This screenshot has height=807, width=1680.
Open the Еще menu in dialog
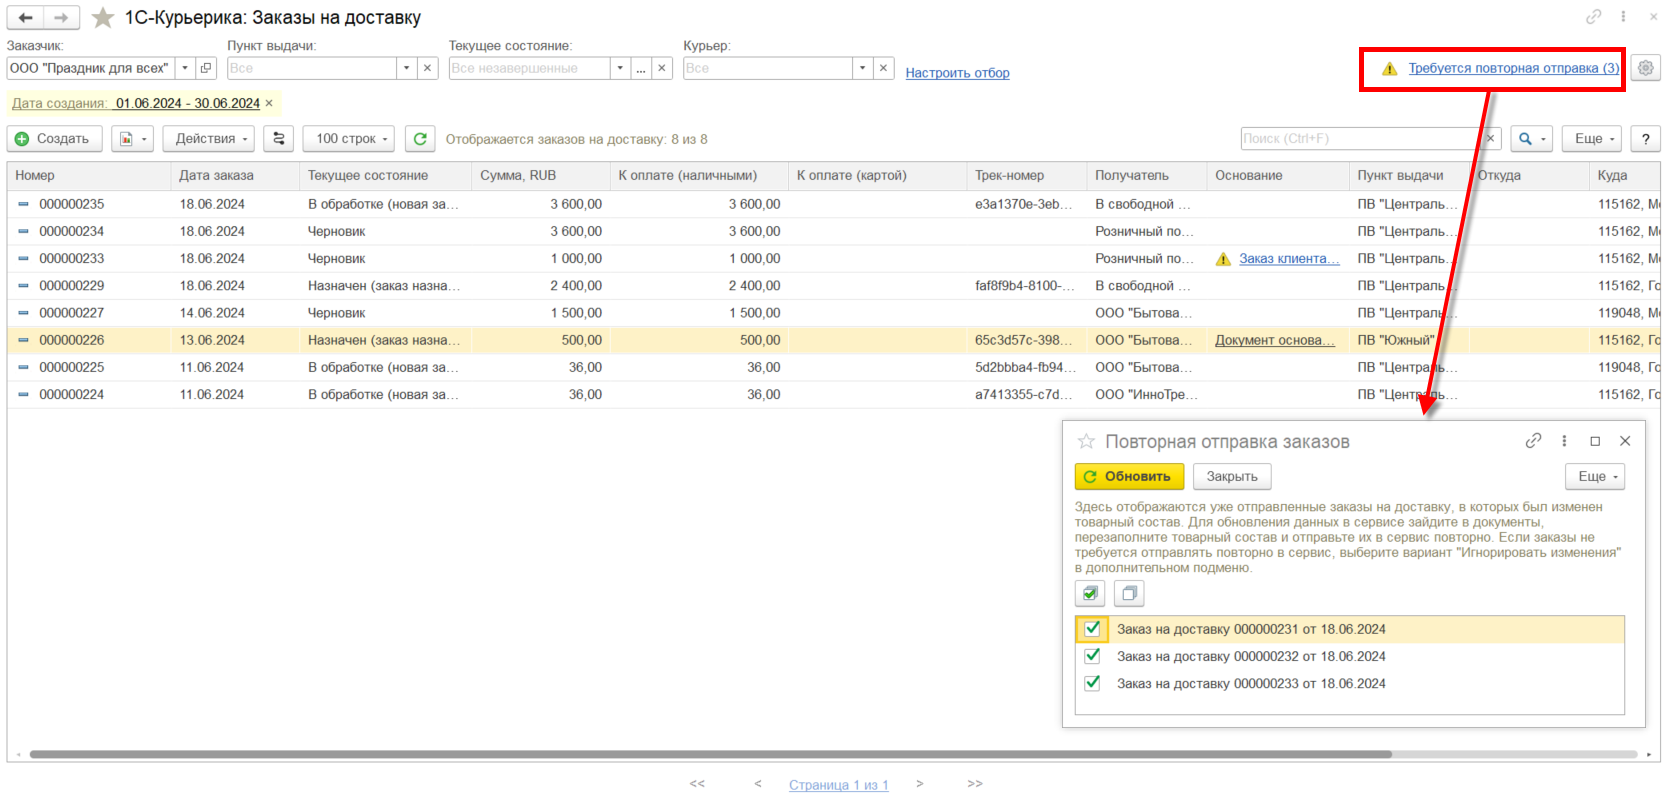pos(1594,476)
